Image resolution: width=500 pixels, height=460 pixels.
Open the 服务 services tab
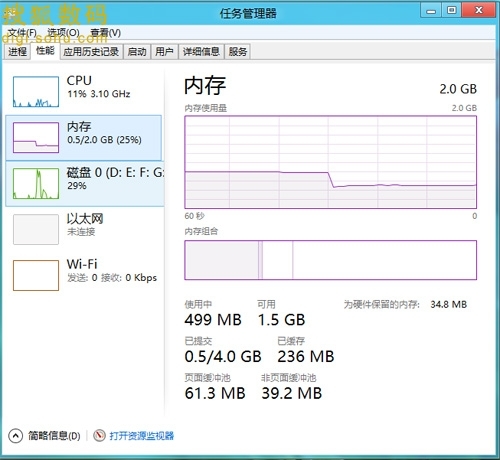click(238, 52)
